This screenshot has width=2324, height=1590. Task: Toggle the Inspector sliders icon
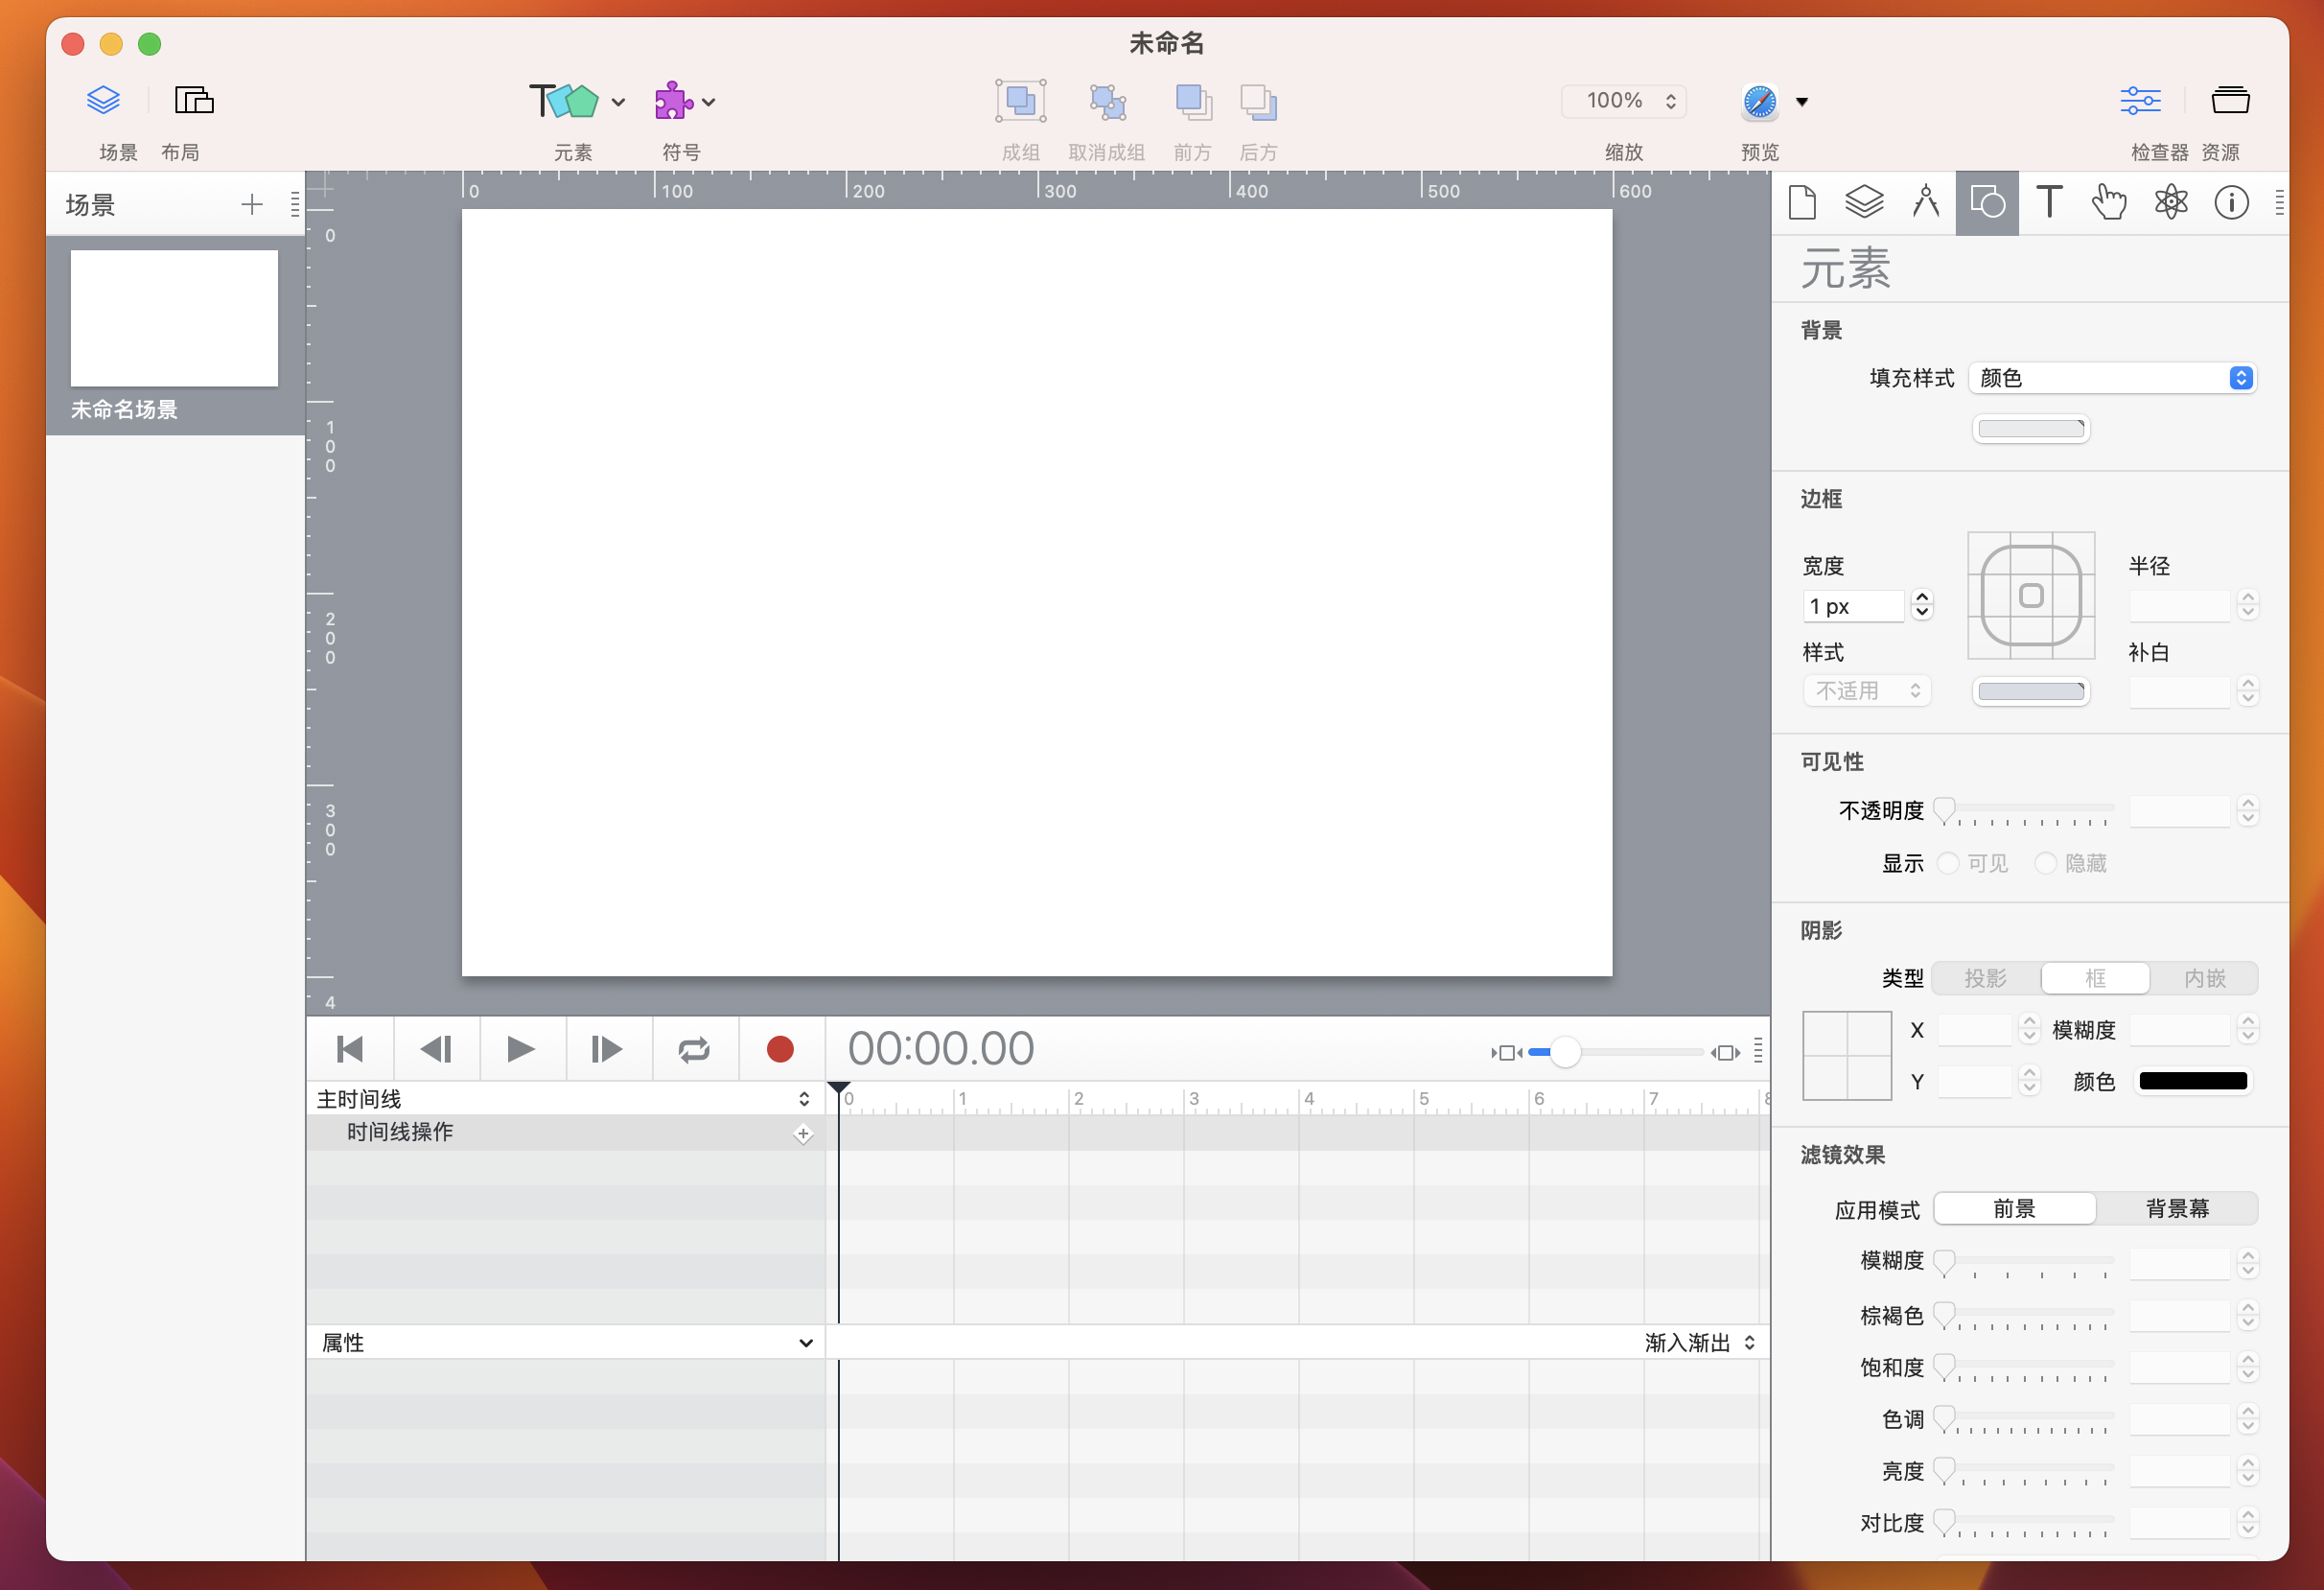(x=2139, y=101)
